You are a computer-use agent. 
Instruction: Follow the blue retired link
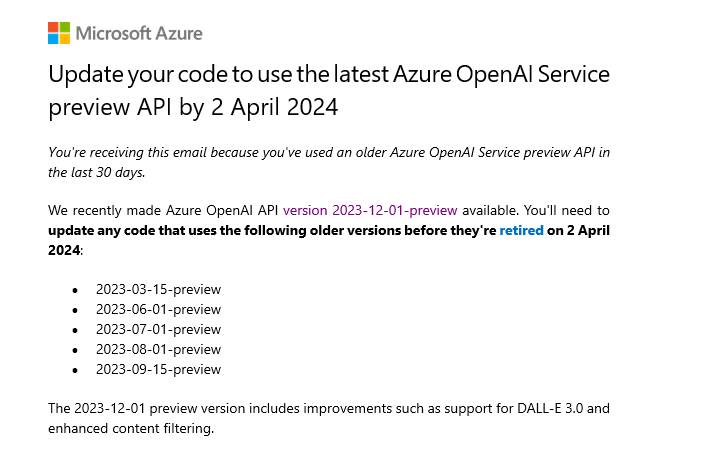[x=521, y=230]
